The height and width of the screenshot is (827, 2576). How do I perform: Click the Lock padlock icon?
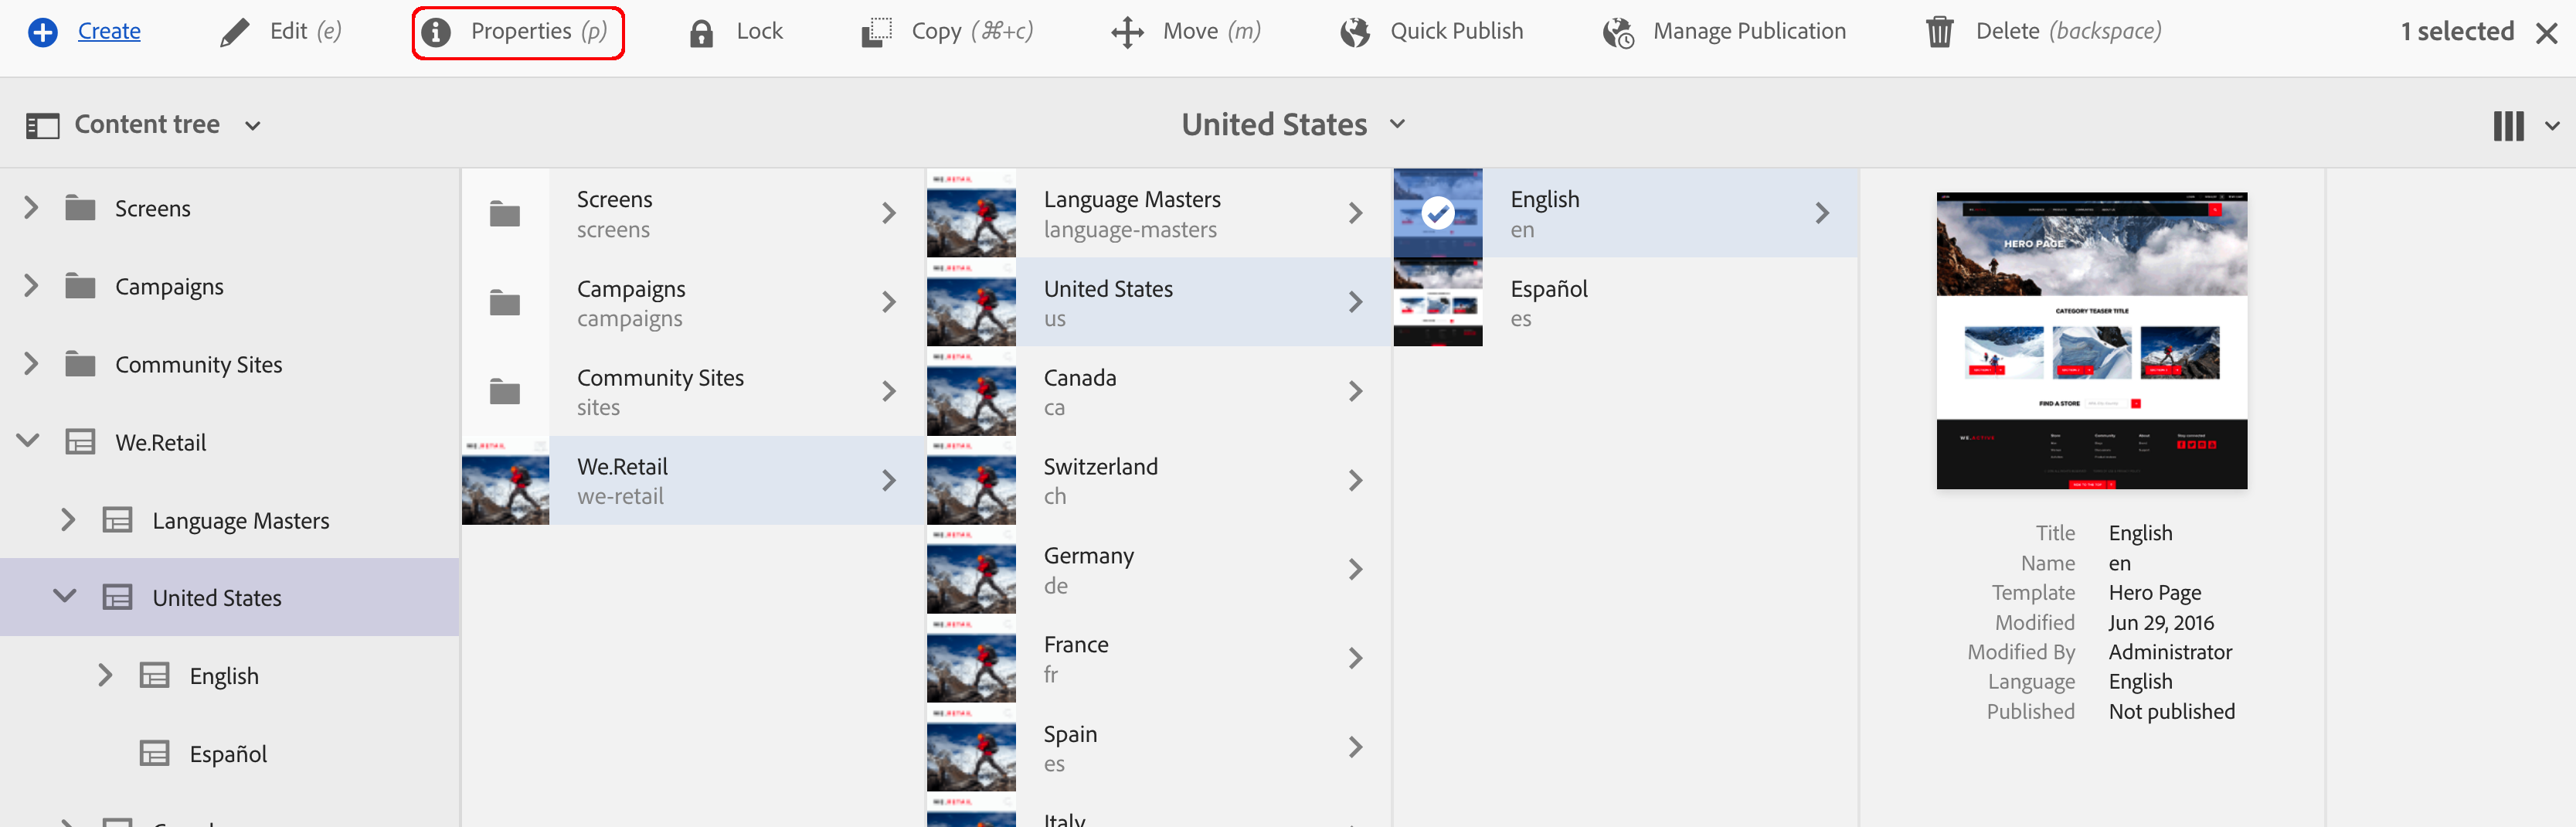click(701, 33)
